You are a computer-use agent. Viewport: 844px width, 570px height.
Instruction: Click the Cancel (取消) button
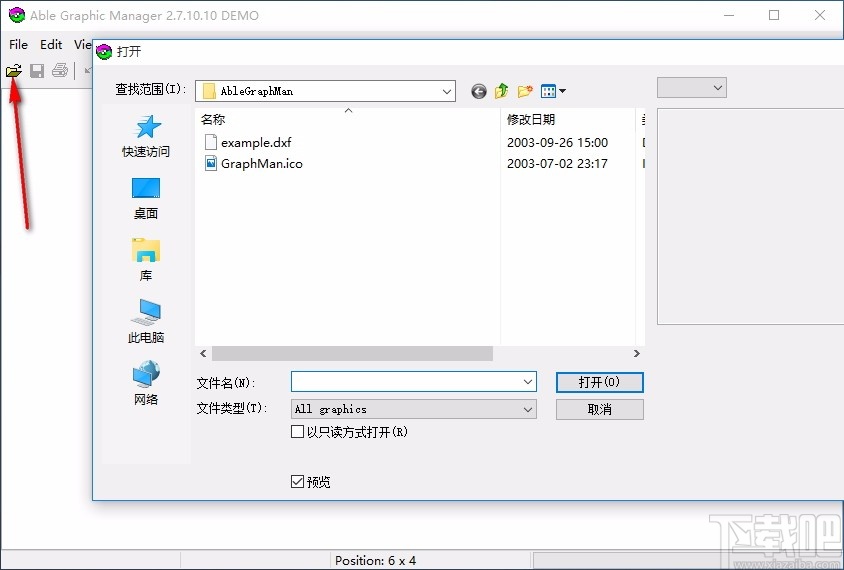pos(600,410)
